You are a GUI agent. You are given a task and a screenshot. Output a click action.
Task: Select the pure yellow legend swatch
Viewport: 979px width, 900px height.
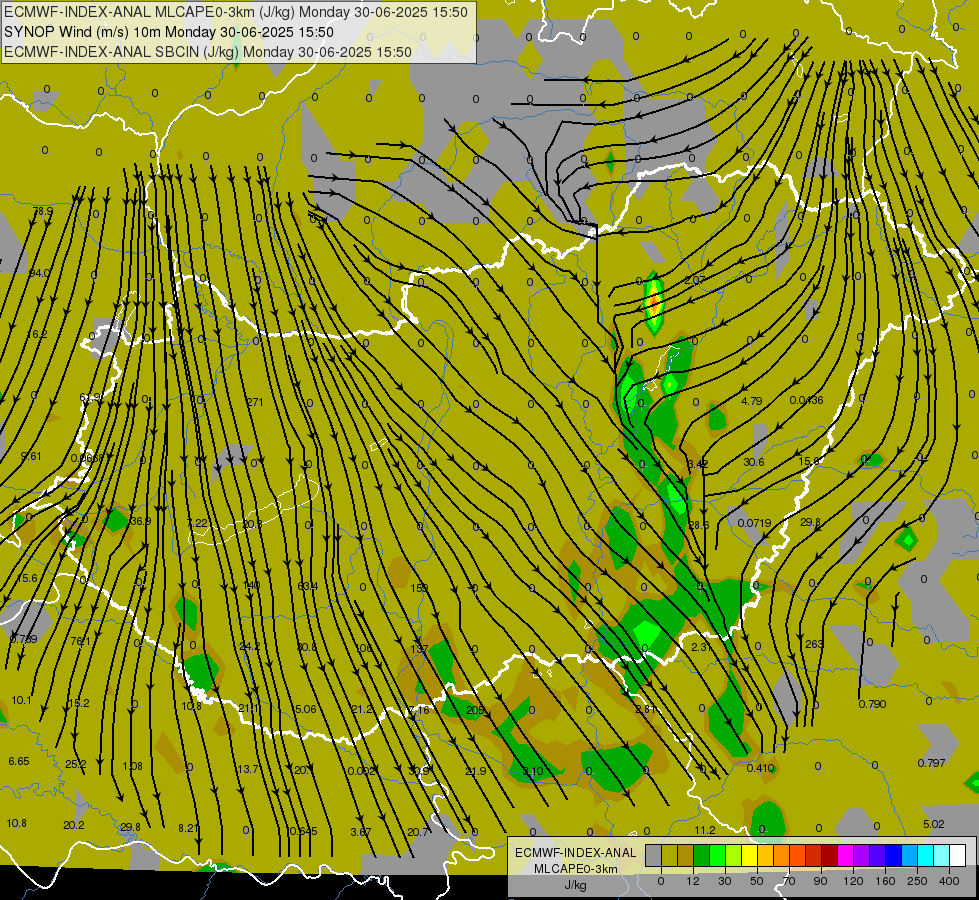click(749, 856)
